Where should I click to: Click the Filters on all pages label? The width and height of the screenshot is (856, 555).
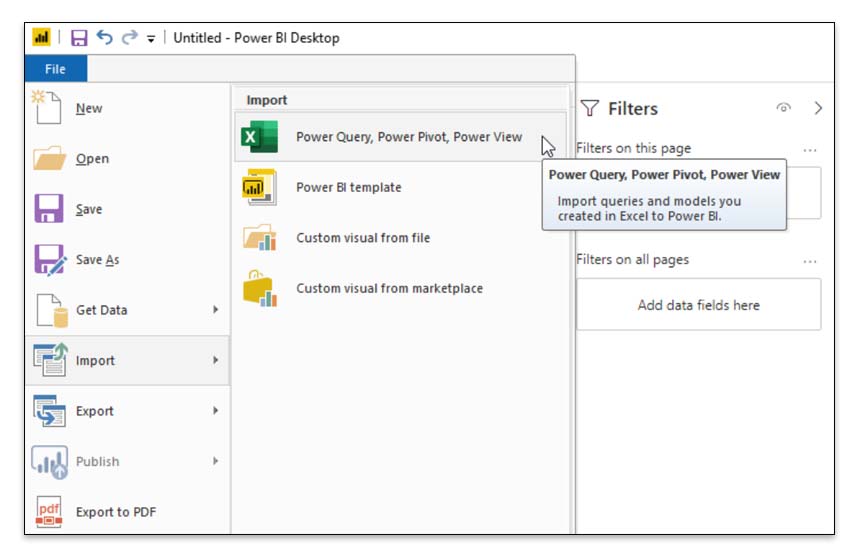point(632,260)
